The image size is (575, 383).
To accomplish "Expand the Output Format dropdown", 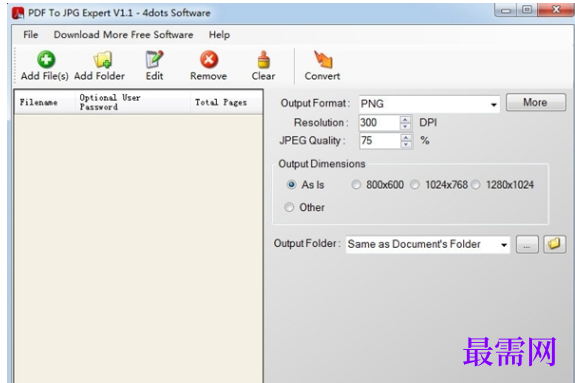I will point(494,105).
